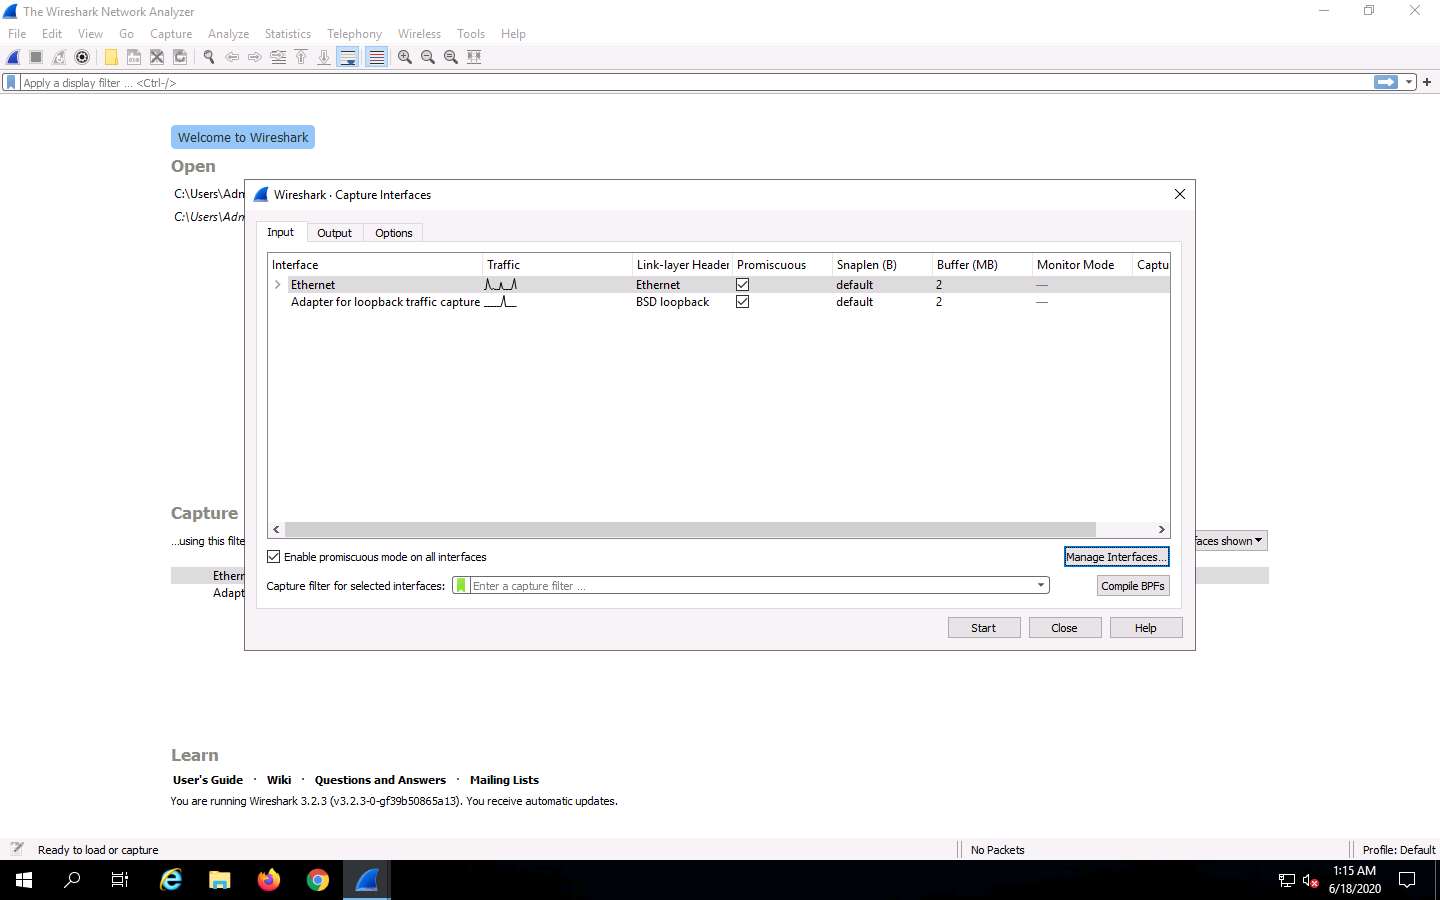Click the go to last packet icon
Viewport: 1440px width, 900px height.
tap(324, 57)
